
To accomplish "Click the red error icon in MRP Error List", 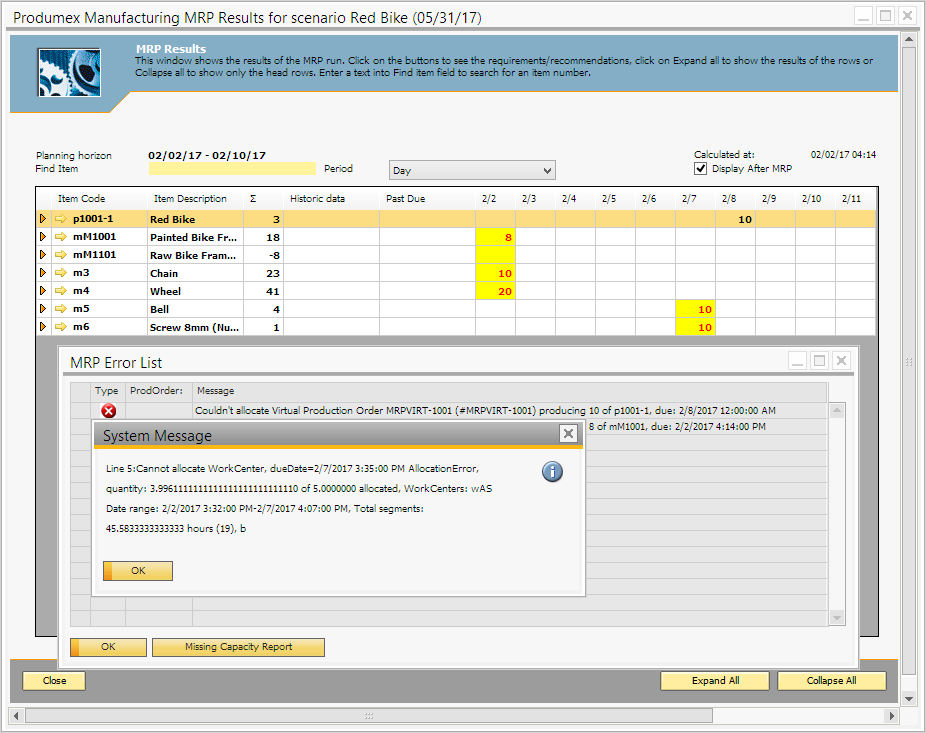I will click(x=109, y=411).
